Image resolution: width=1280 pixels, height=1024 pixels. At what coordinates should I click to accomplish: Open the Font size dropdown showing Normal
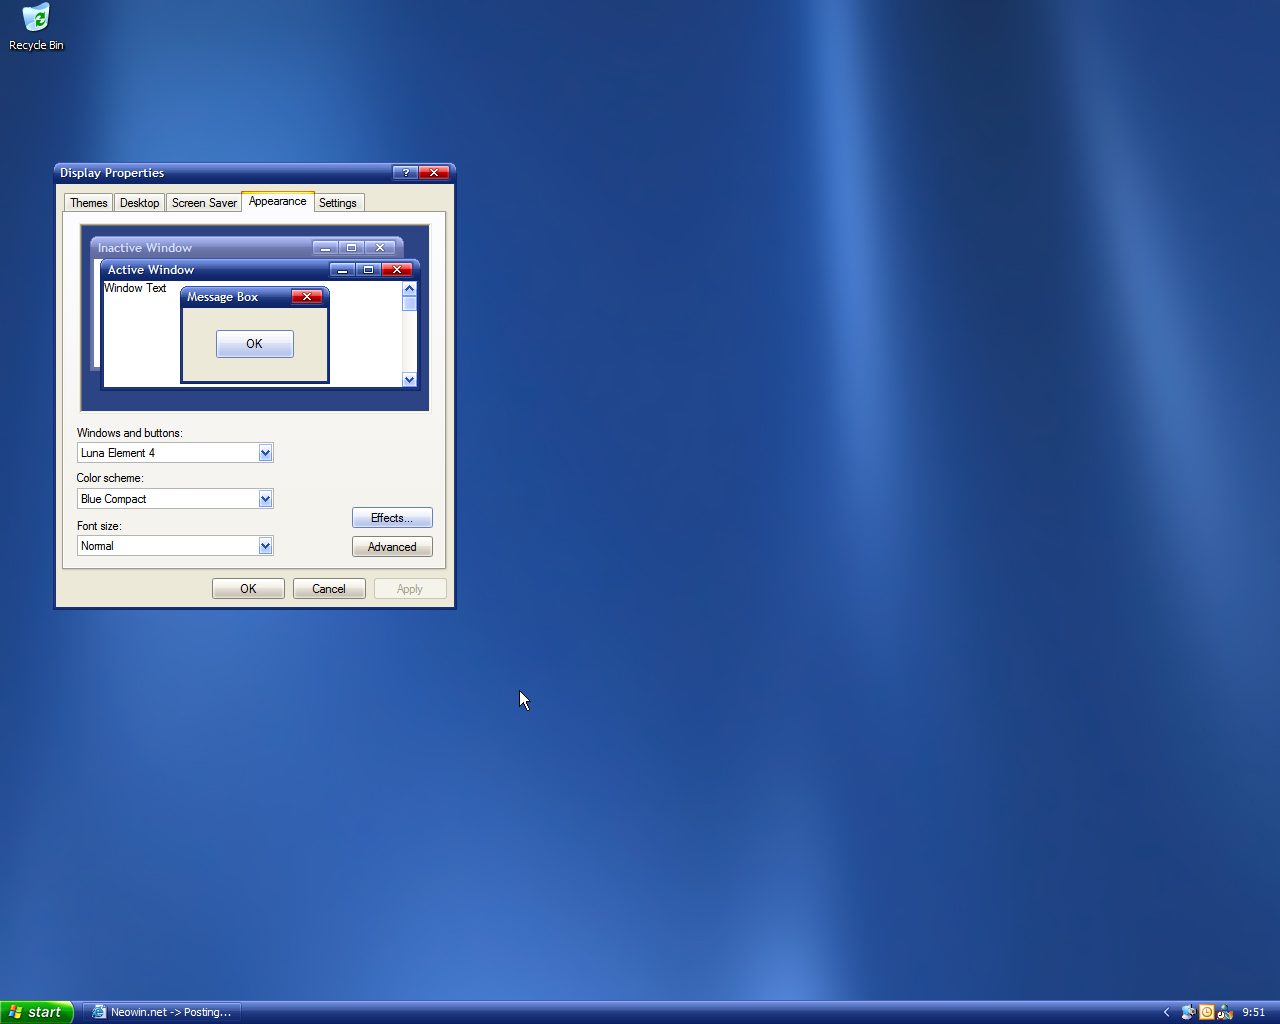[x=264, y=545]
